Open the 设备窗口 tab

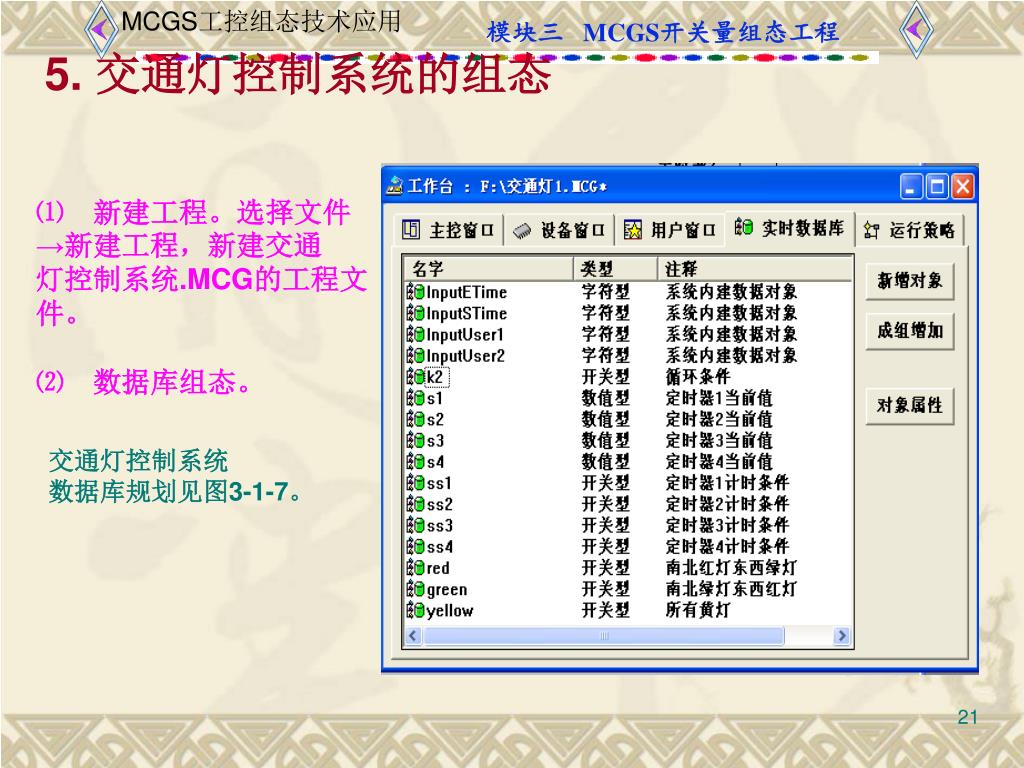coord(559,231)
